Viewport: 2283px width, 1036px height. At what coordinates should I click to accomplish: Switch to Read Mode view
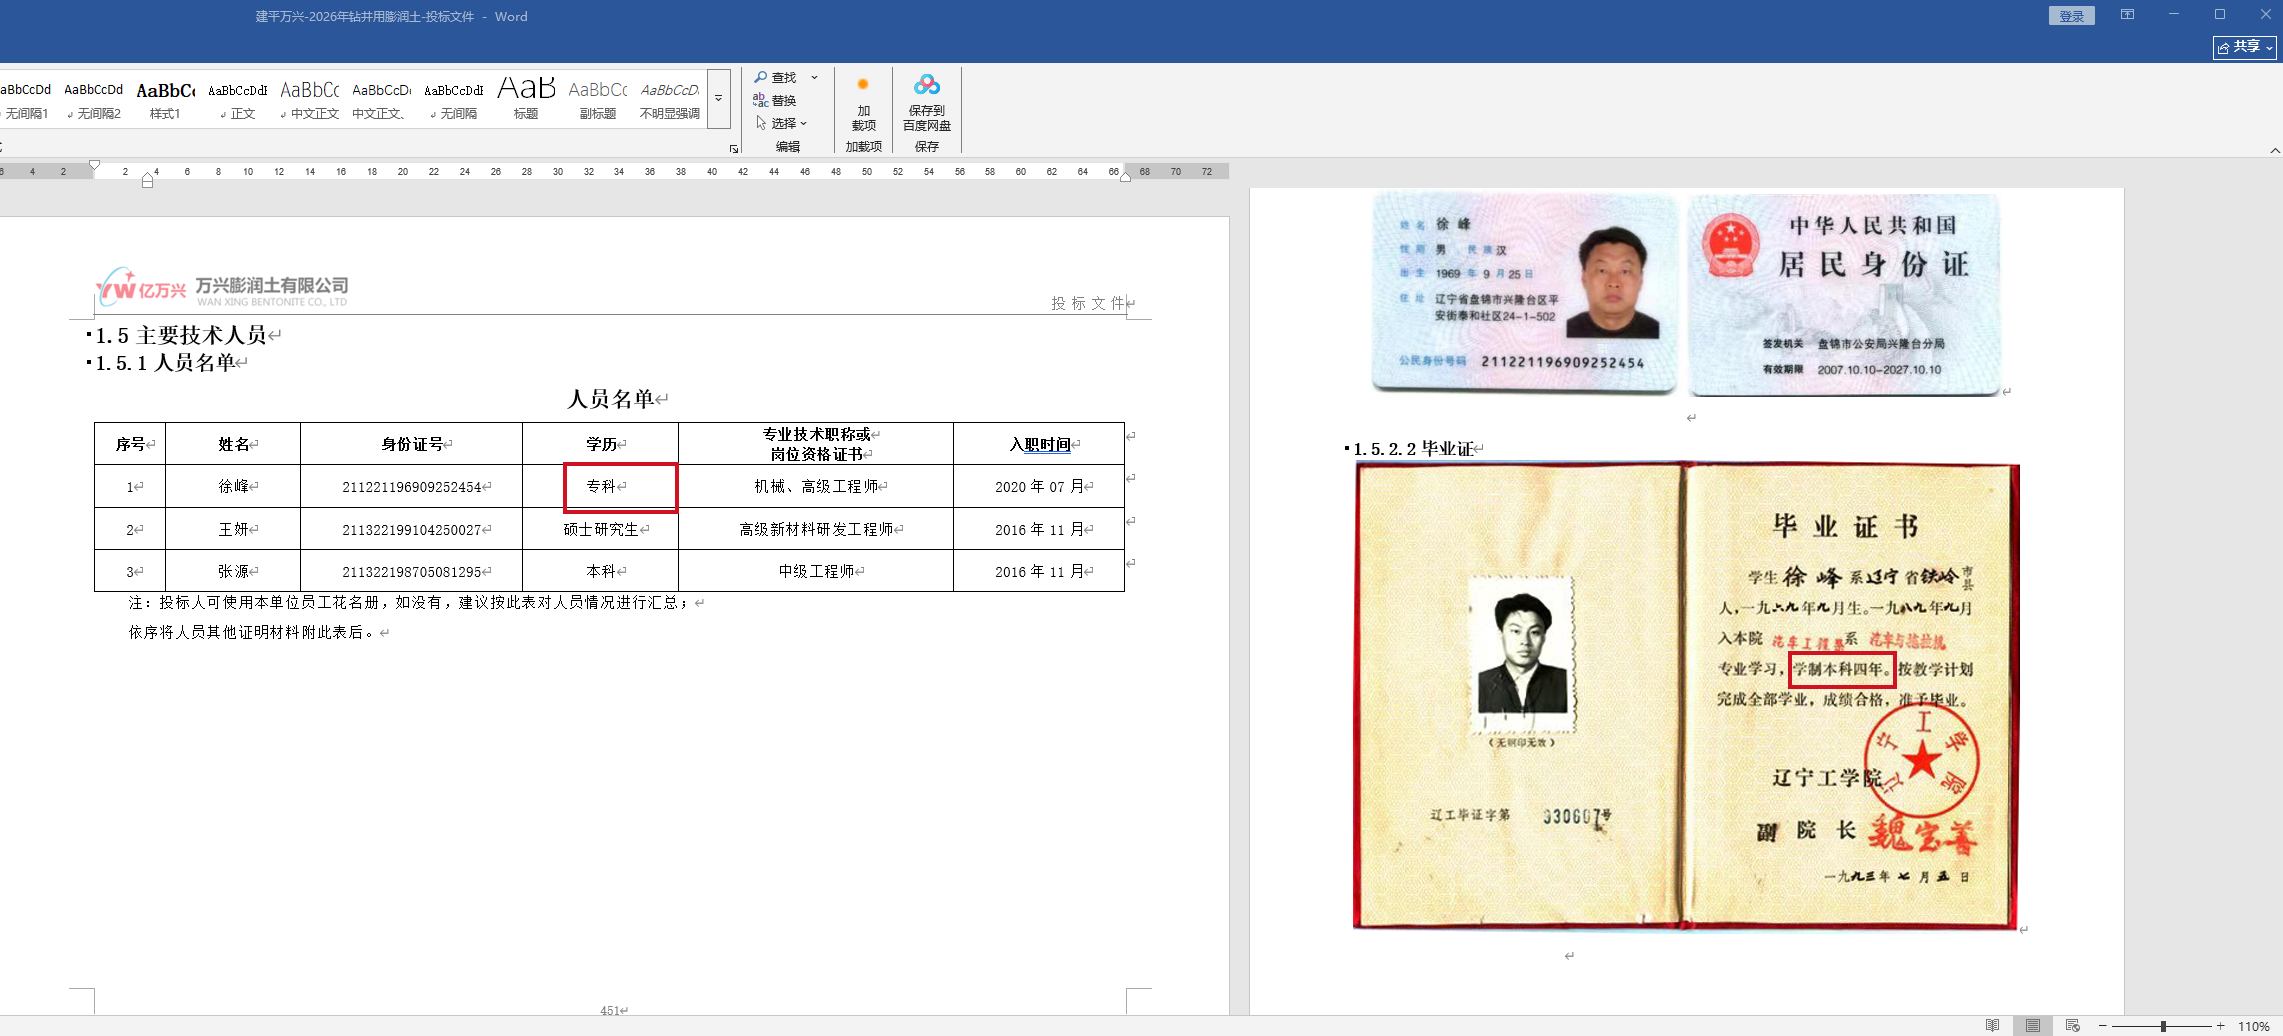(1993, 1026)
